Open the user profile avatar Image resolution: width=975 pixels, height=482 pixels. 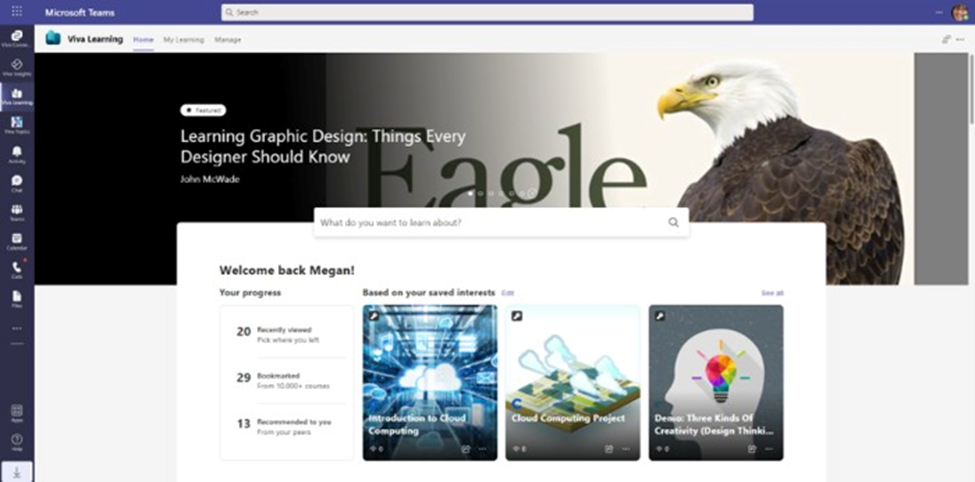[959, 12]
